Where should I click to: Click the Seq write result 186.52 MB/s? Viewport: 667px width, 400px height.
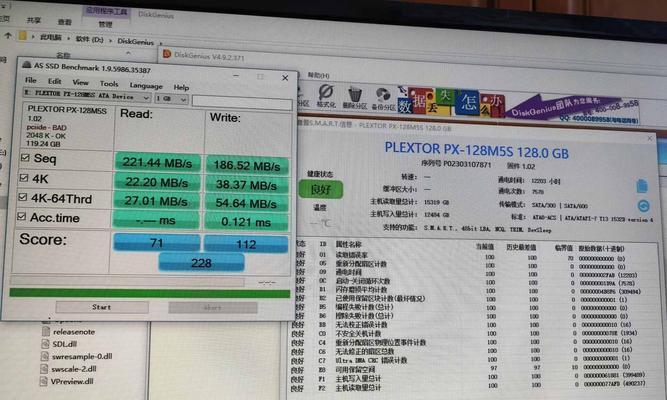tap(247, 165)
